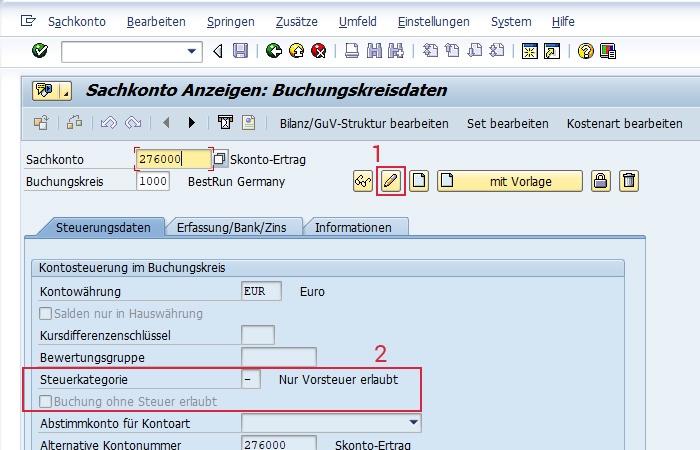Screen dimensions: 700x450
Task: Go to previous account with left triangle
Action: (x=166, y=122)
